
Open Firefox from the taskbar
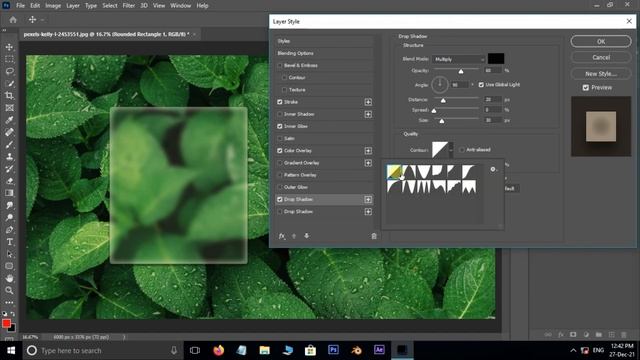click(x=218, y=350)
